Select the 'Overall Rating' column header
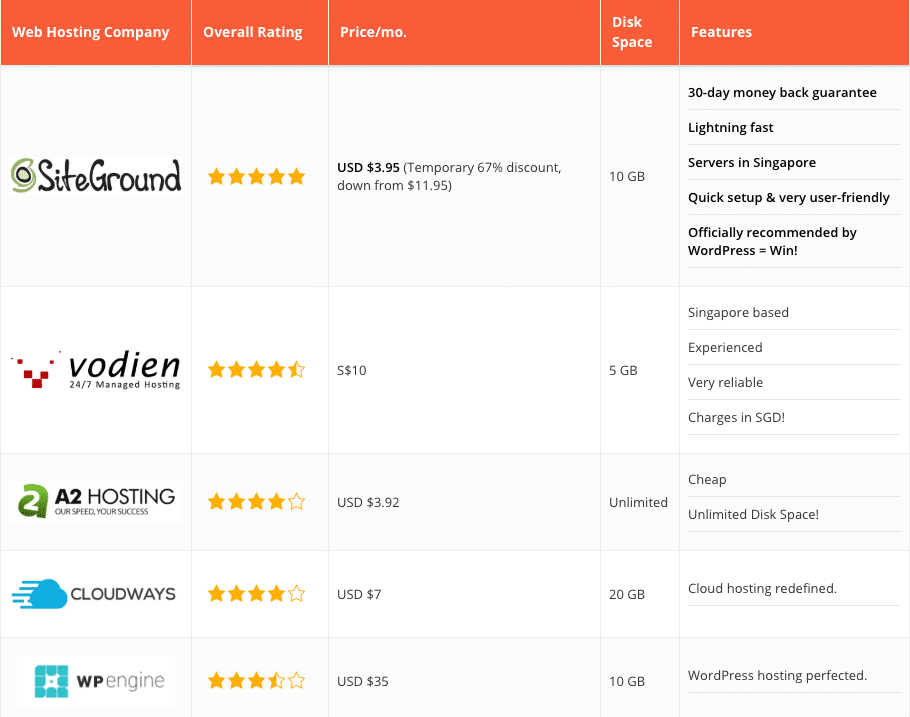Viewport: 910px width, 717px height. tap(251, 32)
